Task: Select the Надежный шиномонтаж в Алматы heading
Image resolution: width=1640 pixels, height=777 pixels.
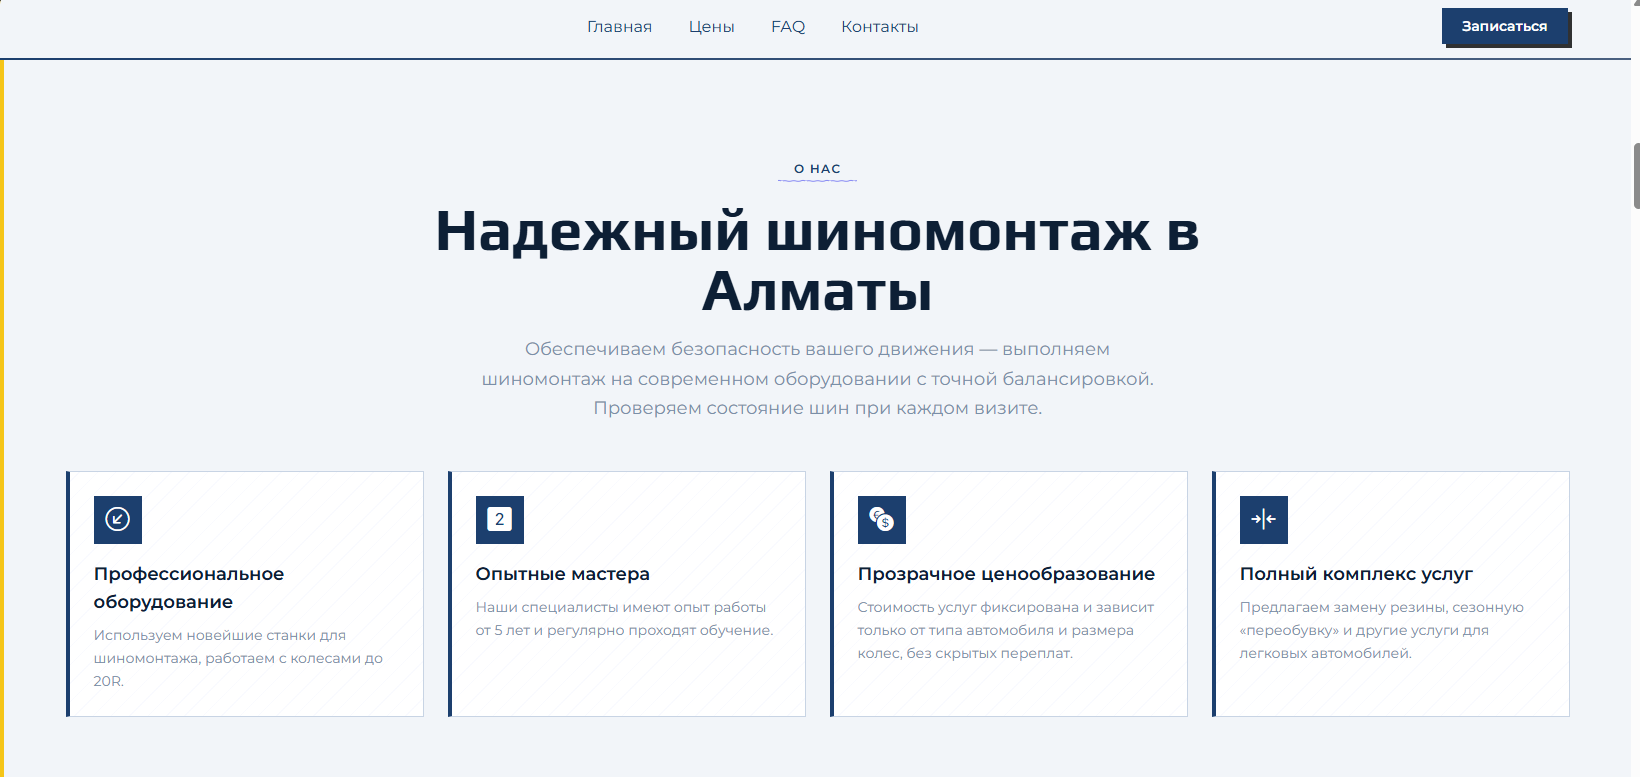Action: click(x=817, y=261)
